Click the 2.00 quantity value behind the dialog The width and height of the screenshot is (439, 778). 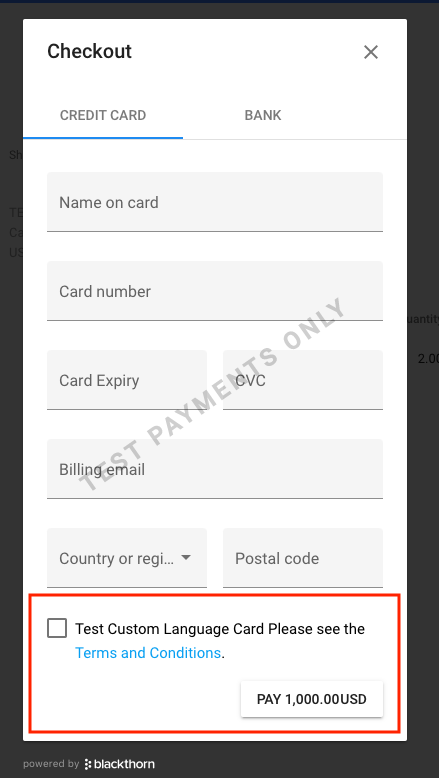(428, 358)
